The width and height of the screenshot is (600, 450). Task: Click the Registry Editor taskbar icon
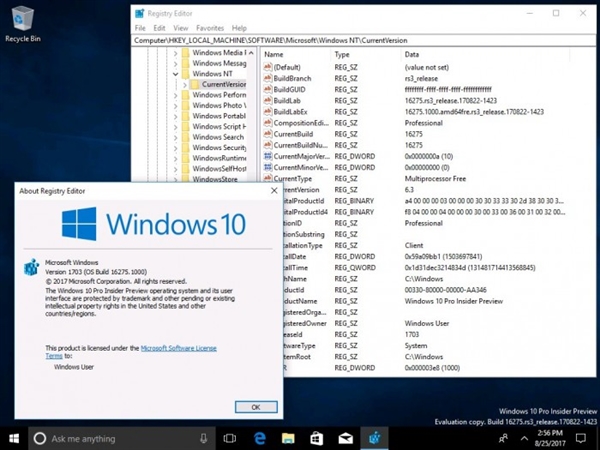pos(374,438)
